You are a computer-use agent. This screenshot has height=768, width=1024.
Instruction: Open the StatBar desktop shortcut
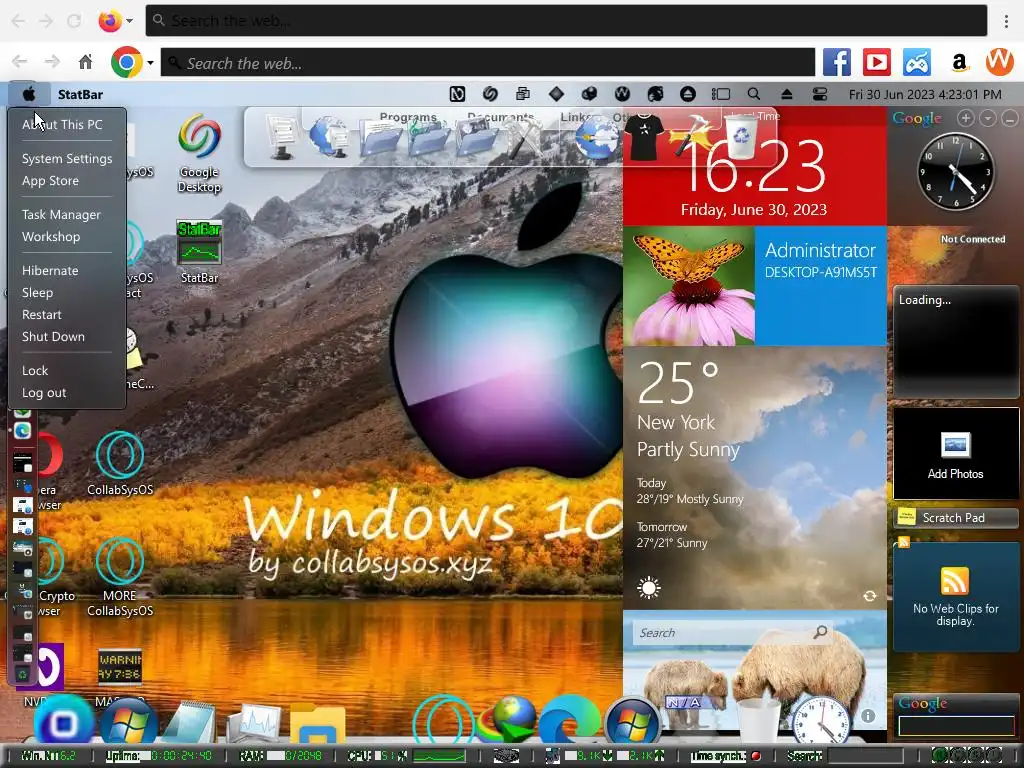[199, 252]
